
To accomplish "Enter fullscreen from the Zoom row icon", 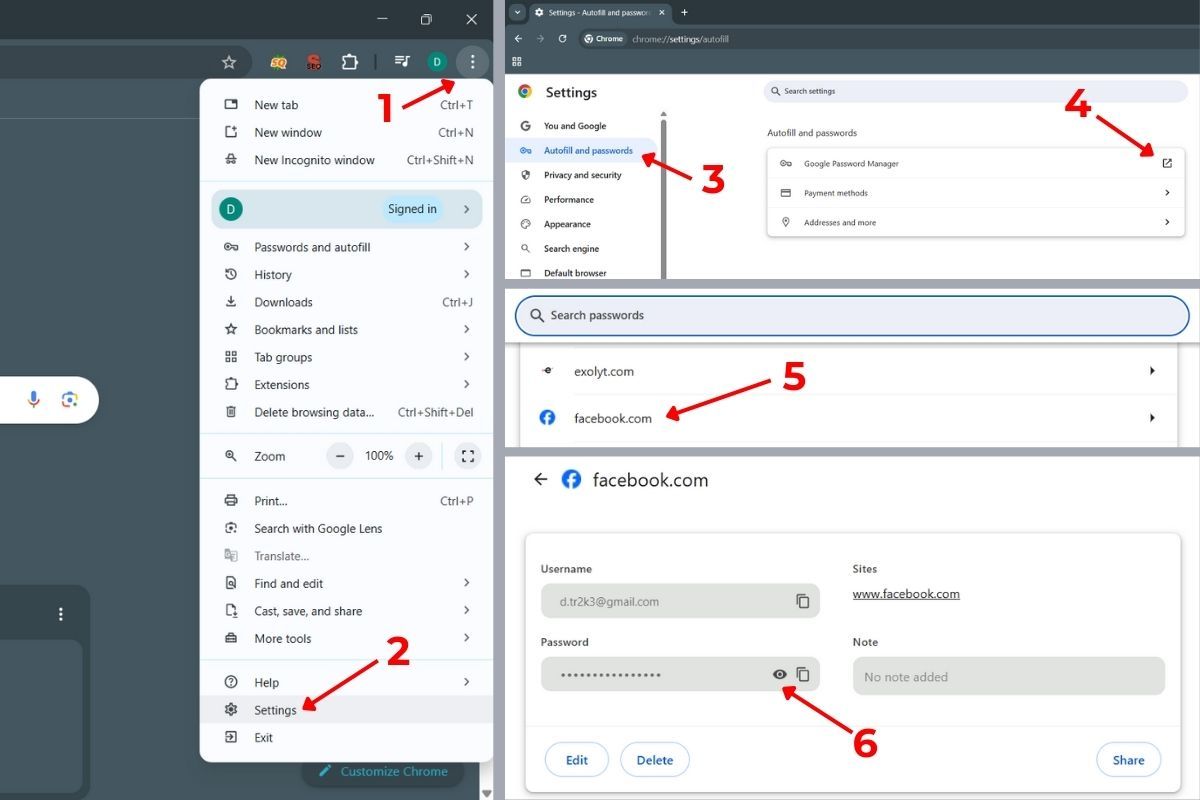I will 468,456.
